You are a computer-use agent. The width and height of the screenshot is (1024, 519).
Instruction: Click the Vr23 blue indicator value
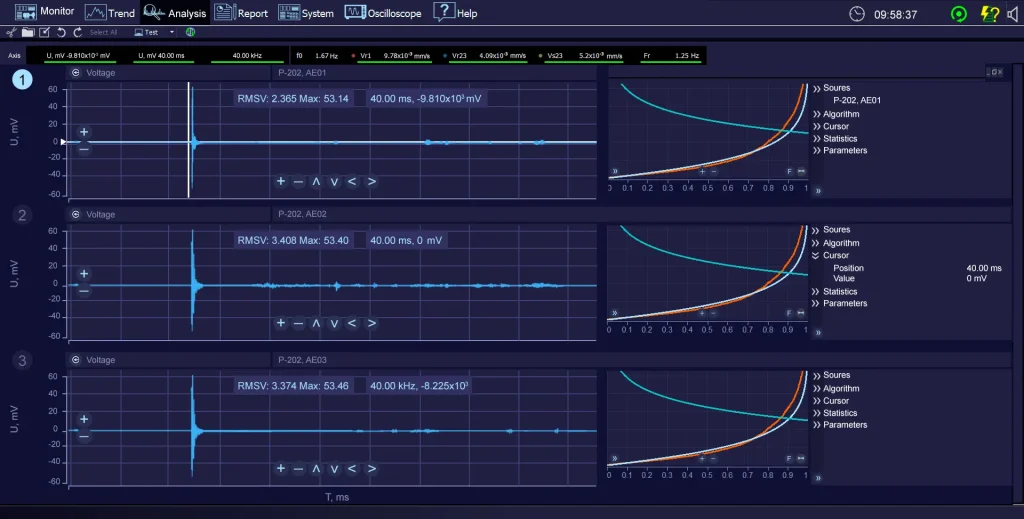502,56
